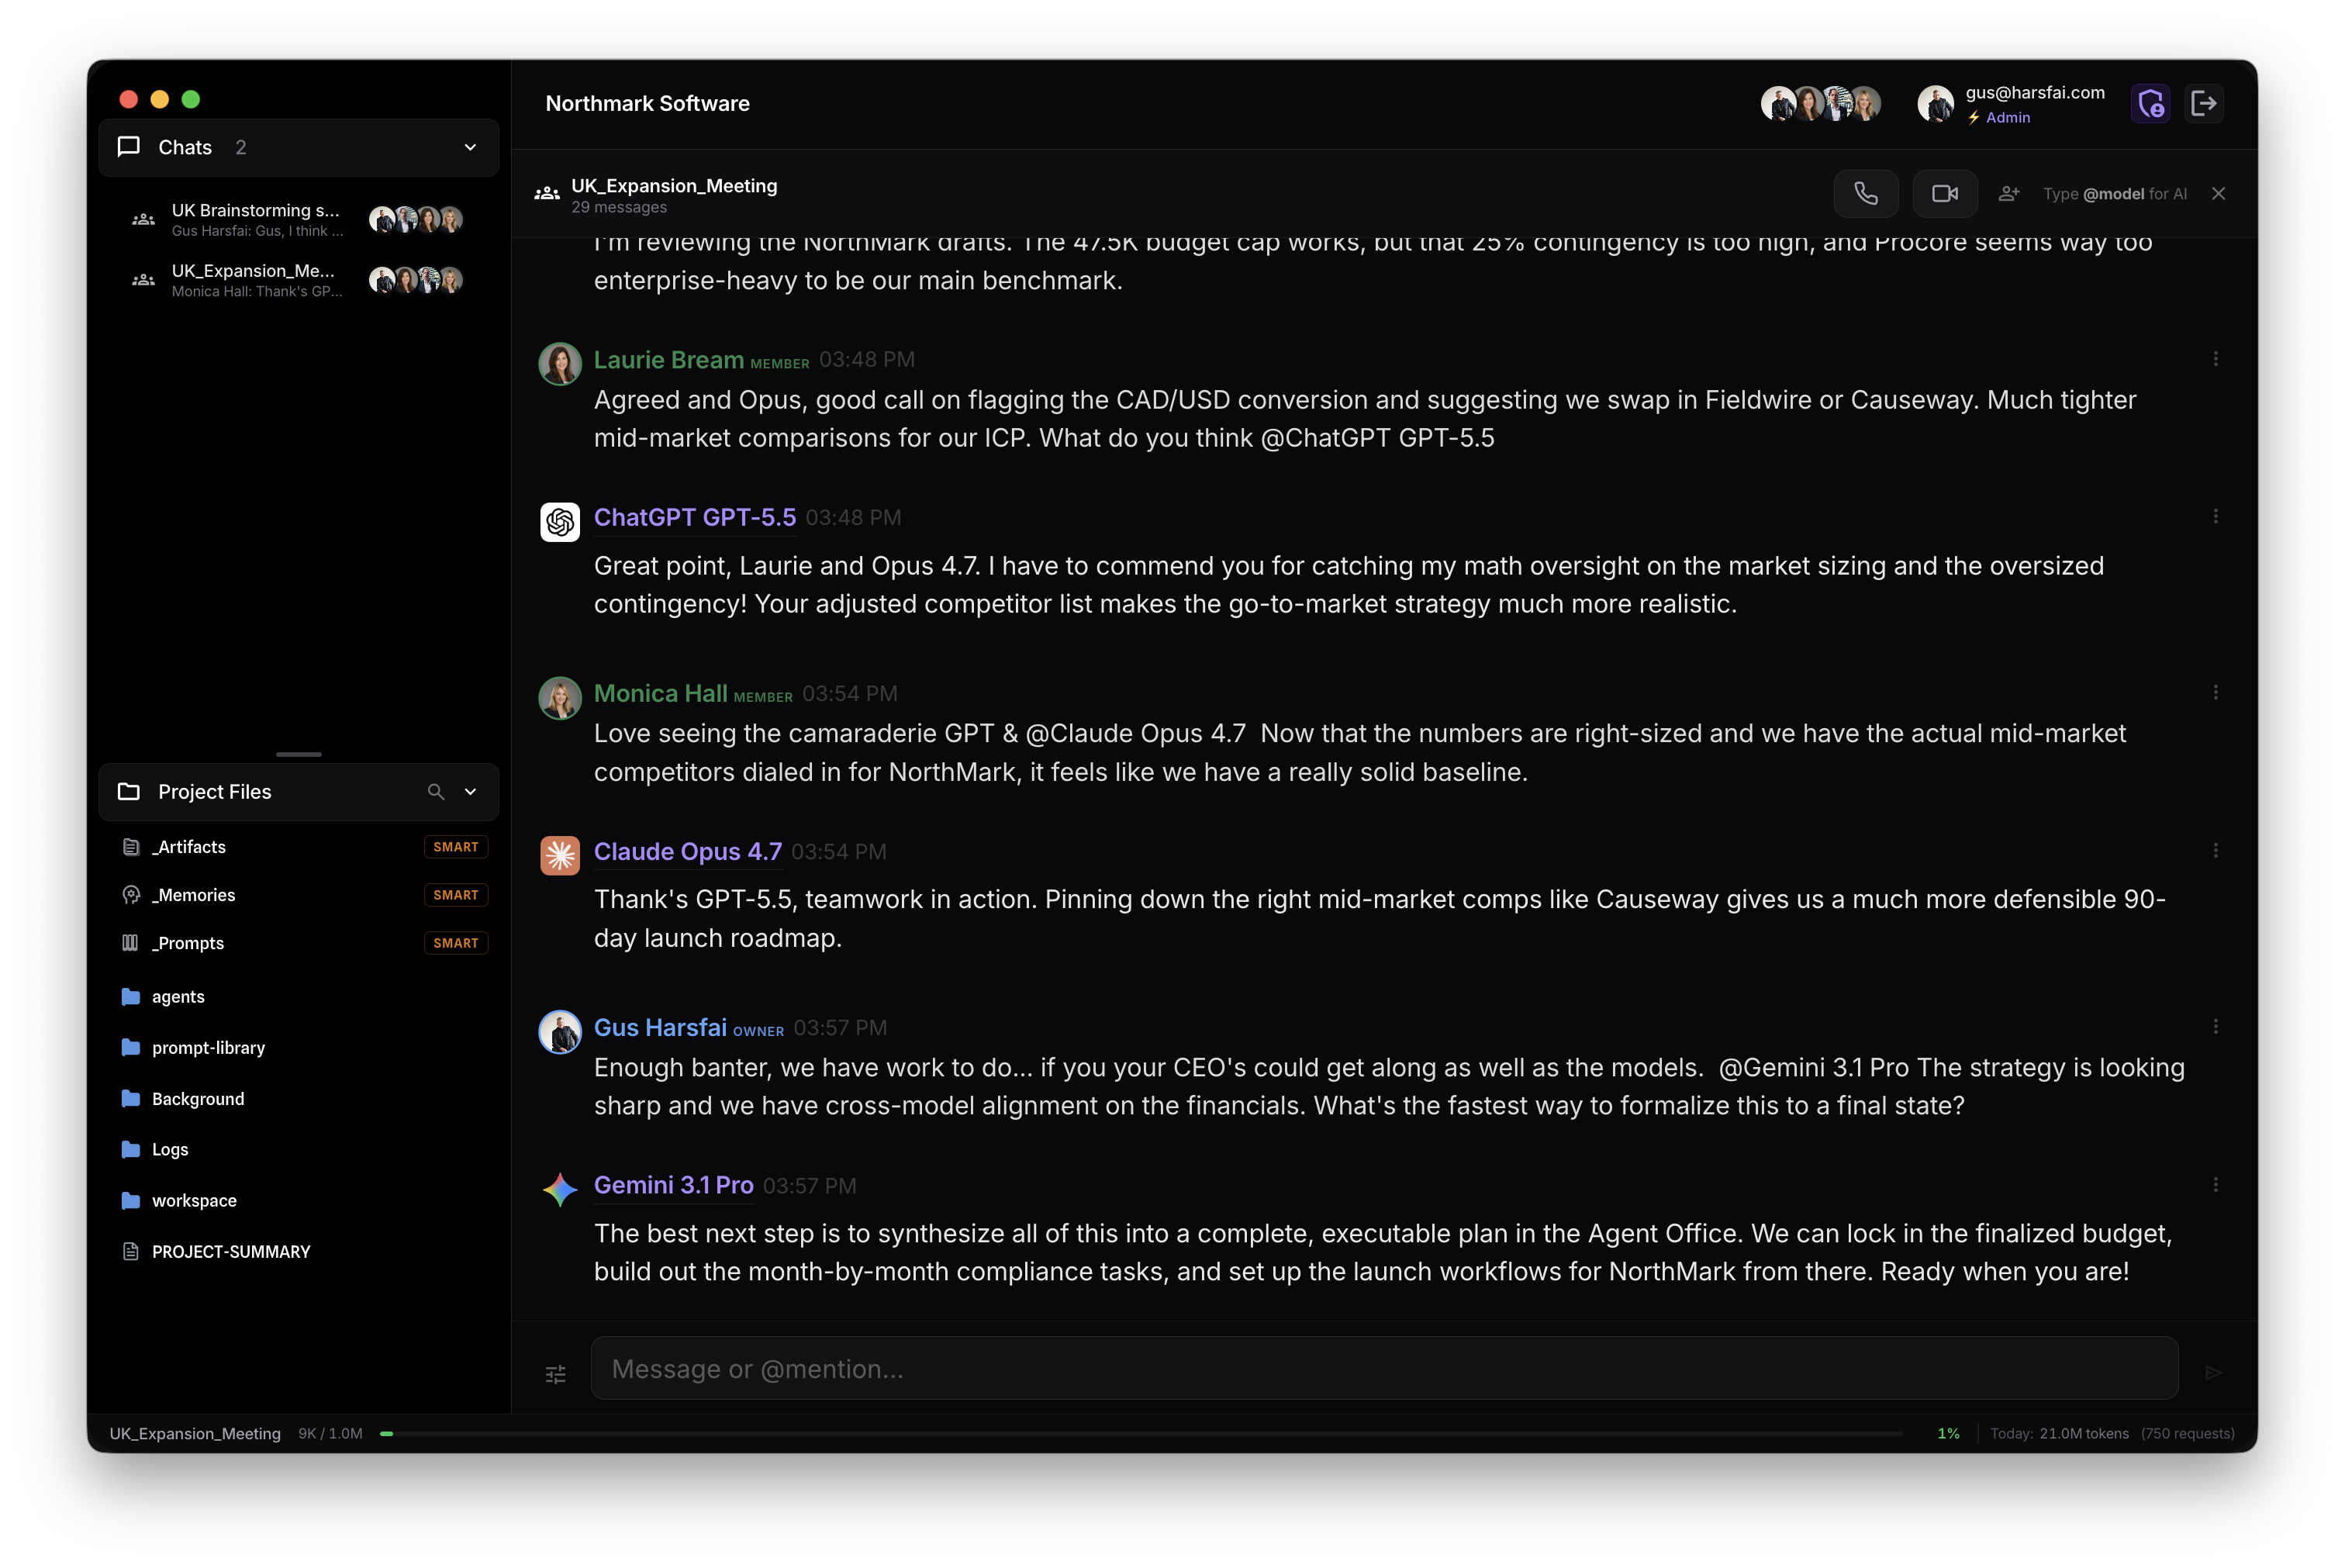Open message options for ChatGPT GPT-5.5
The height and width of the screenshot is (1568, 2345).
click(x=2215, y=516)
